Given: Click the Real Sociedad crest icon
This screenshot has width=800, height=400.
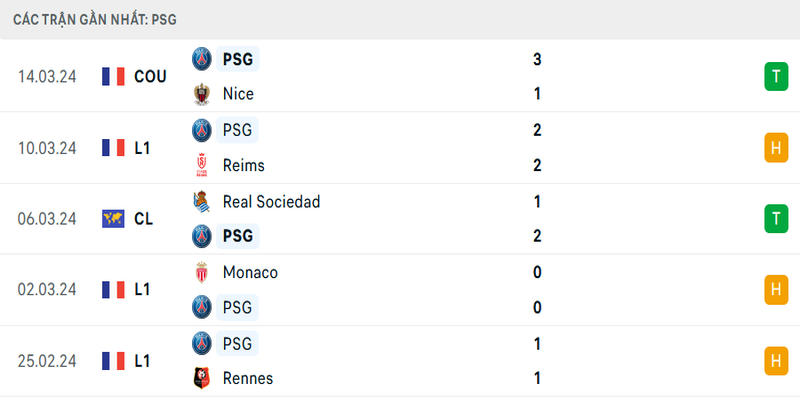Looking at the screenshot, I should (x=202, y=201).
